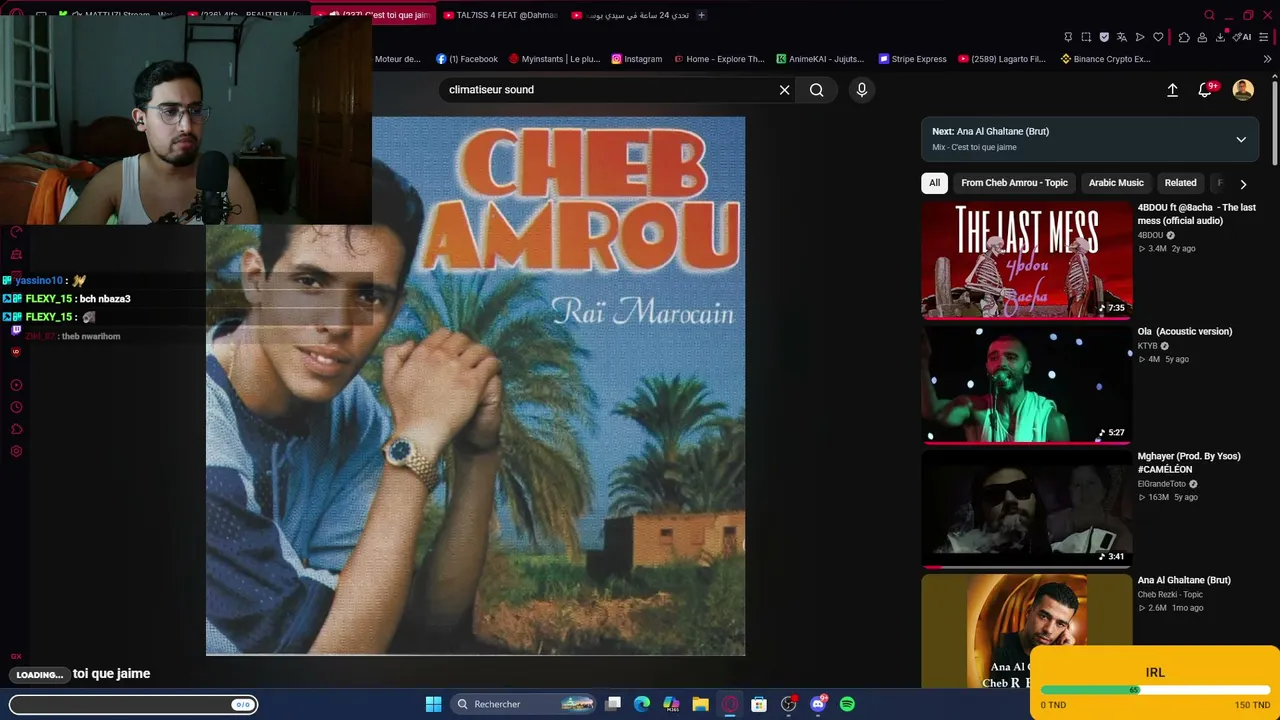Screen dimensions: 1280x720
Task: Clear the YouTube search box text
Action: coord(785,90)
